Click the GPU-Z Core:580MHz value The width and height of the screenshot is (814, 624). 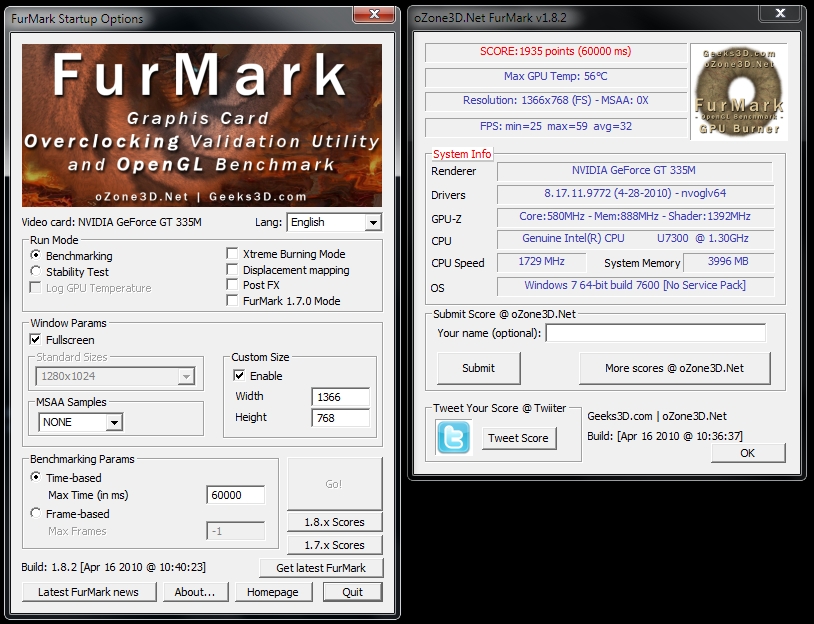point(635,216)
